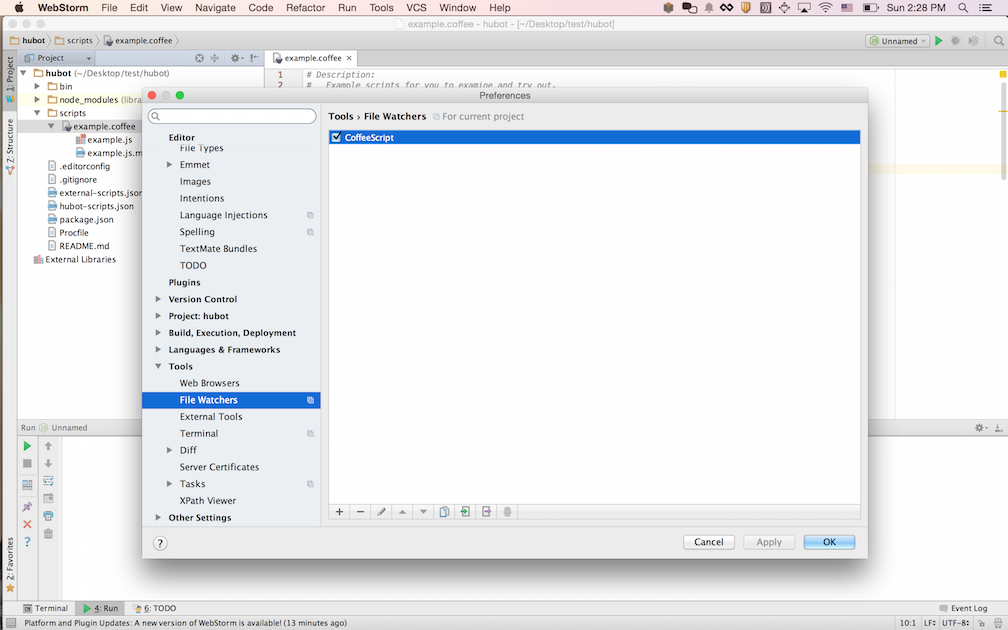Expand the Emmet settings node
Viewport: 1008px width, 630px height.
click(169, 165)
